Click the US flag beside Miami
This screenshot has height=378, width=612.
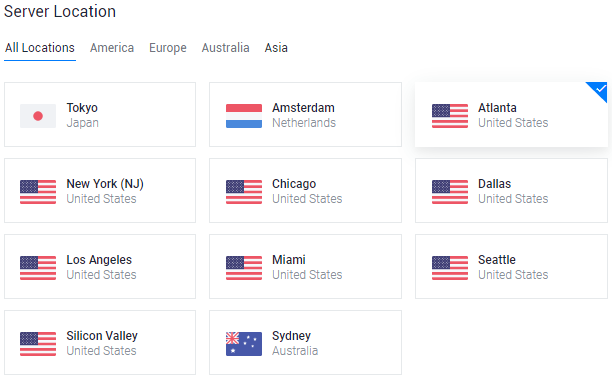[x=244, y=268]
